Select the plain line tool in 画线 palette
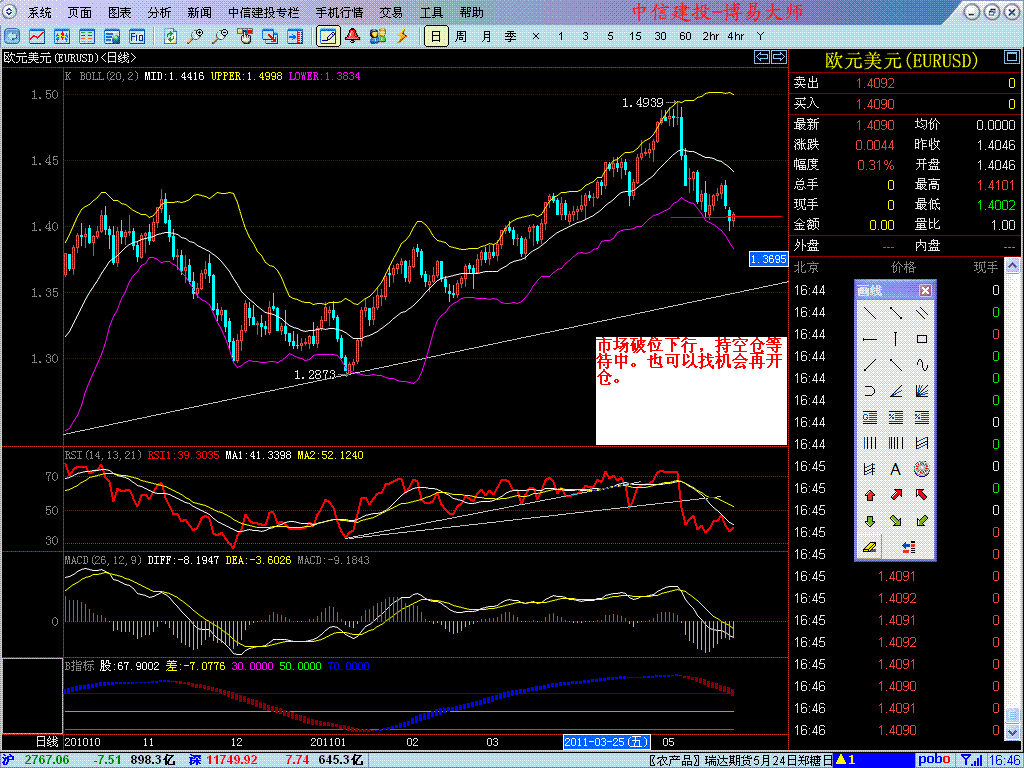The image size is (1024, 768). pos(870,313)
